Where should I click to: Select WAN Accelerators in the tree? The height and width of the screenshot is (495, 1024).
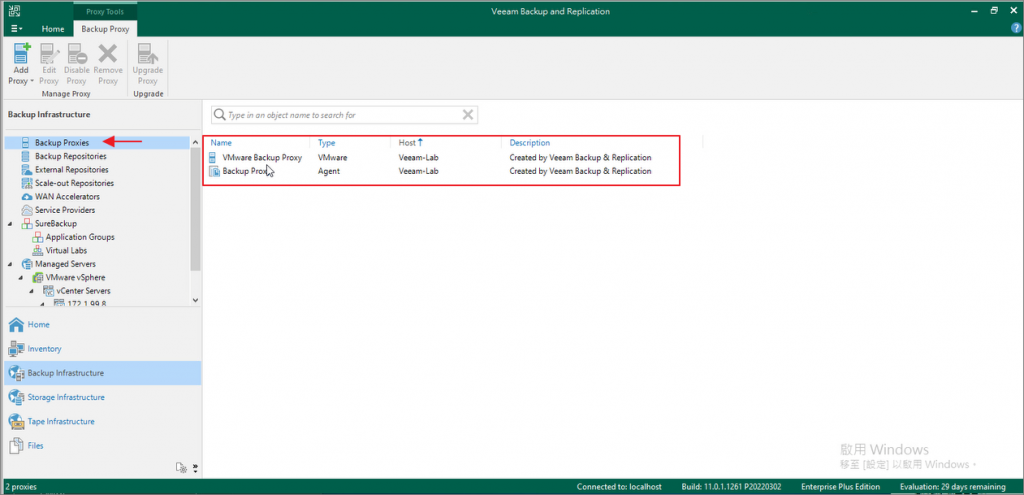[67, 197]
